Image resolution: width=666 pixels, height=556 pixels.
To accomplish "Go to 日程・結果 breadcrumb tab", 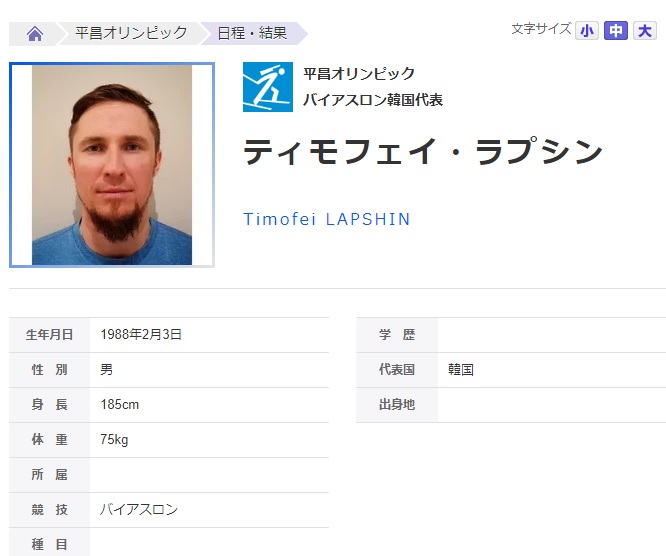I will [x=252, y=33].
